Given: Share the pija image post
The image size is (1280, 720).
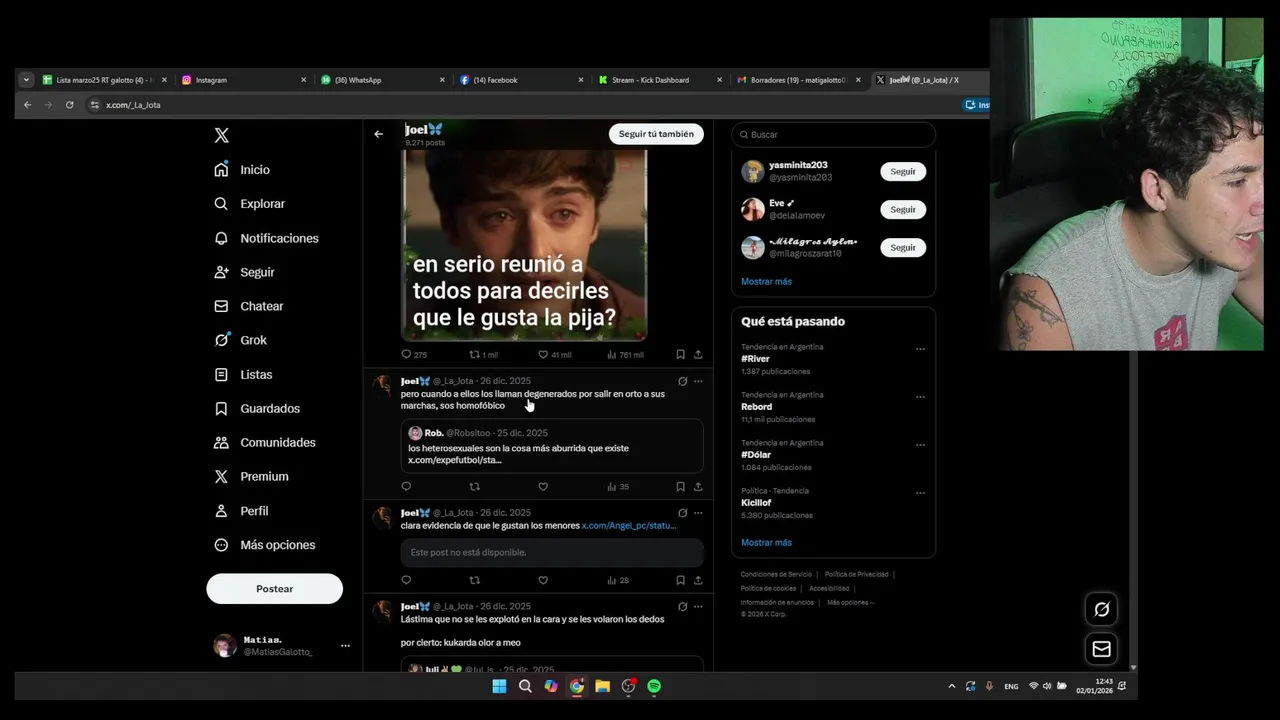Looking at the screenshot, I should (x=698, y=354).
